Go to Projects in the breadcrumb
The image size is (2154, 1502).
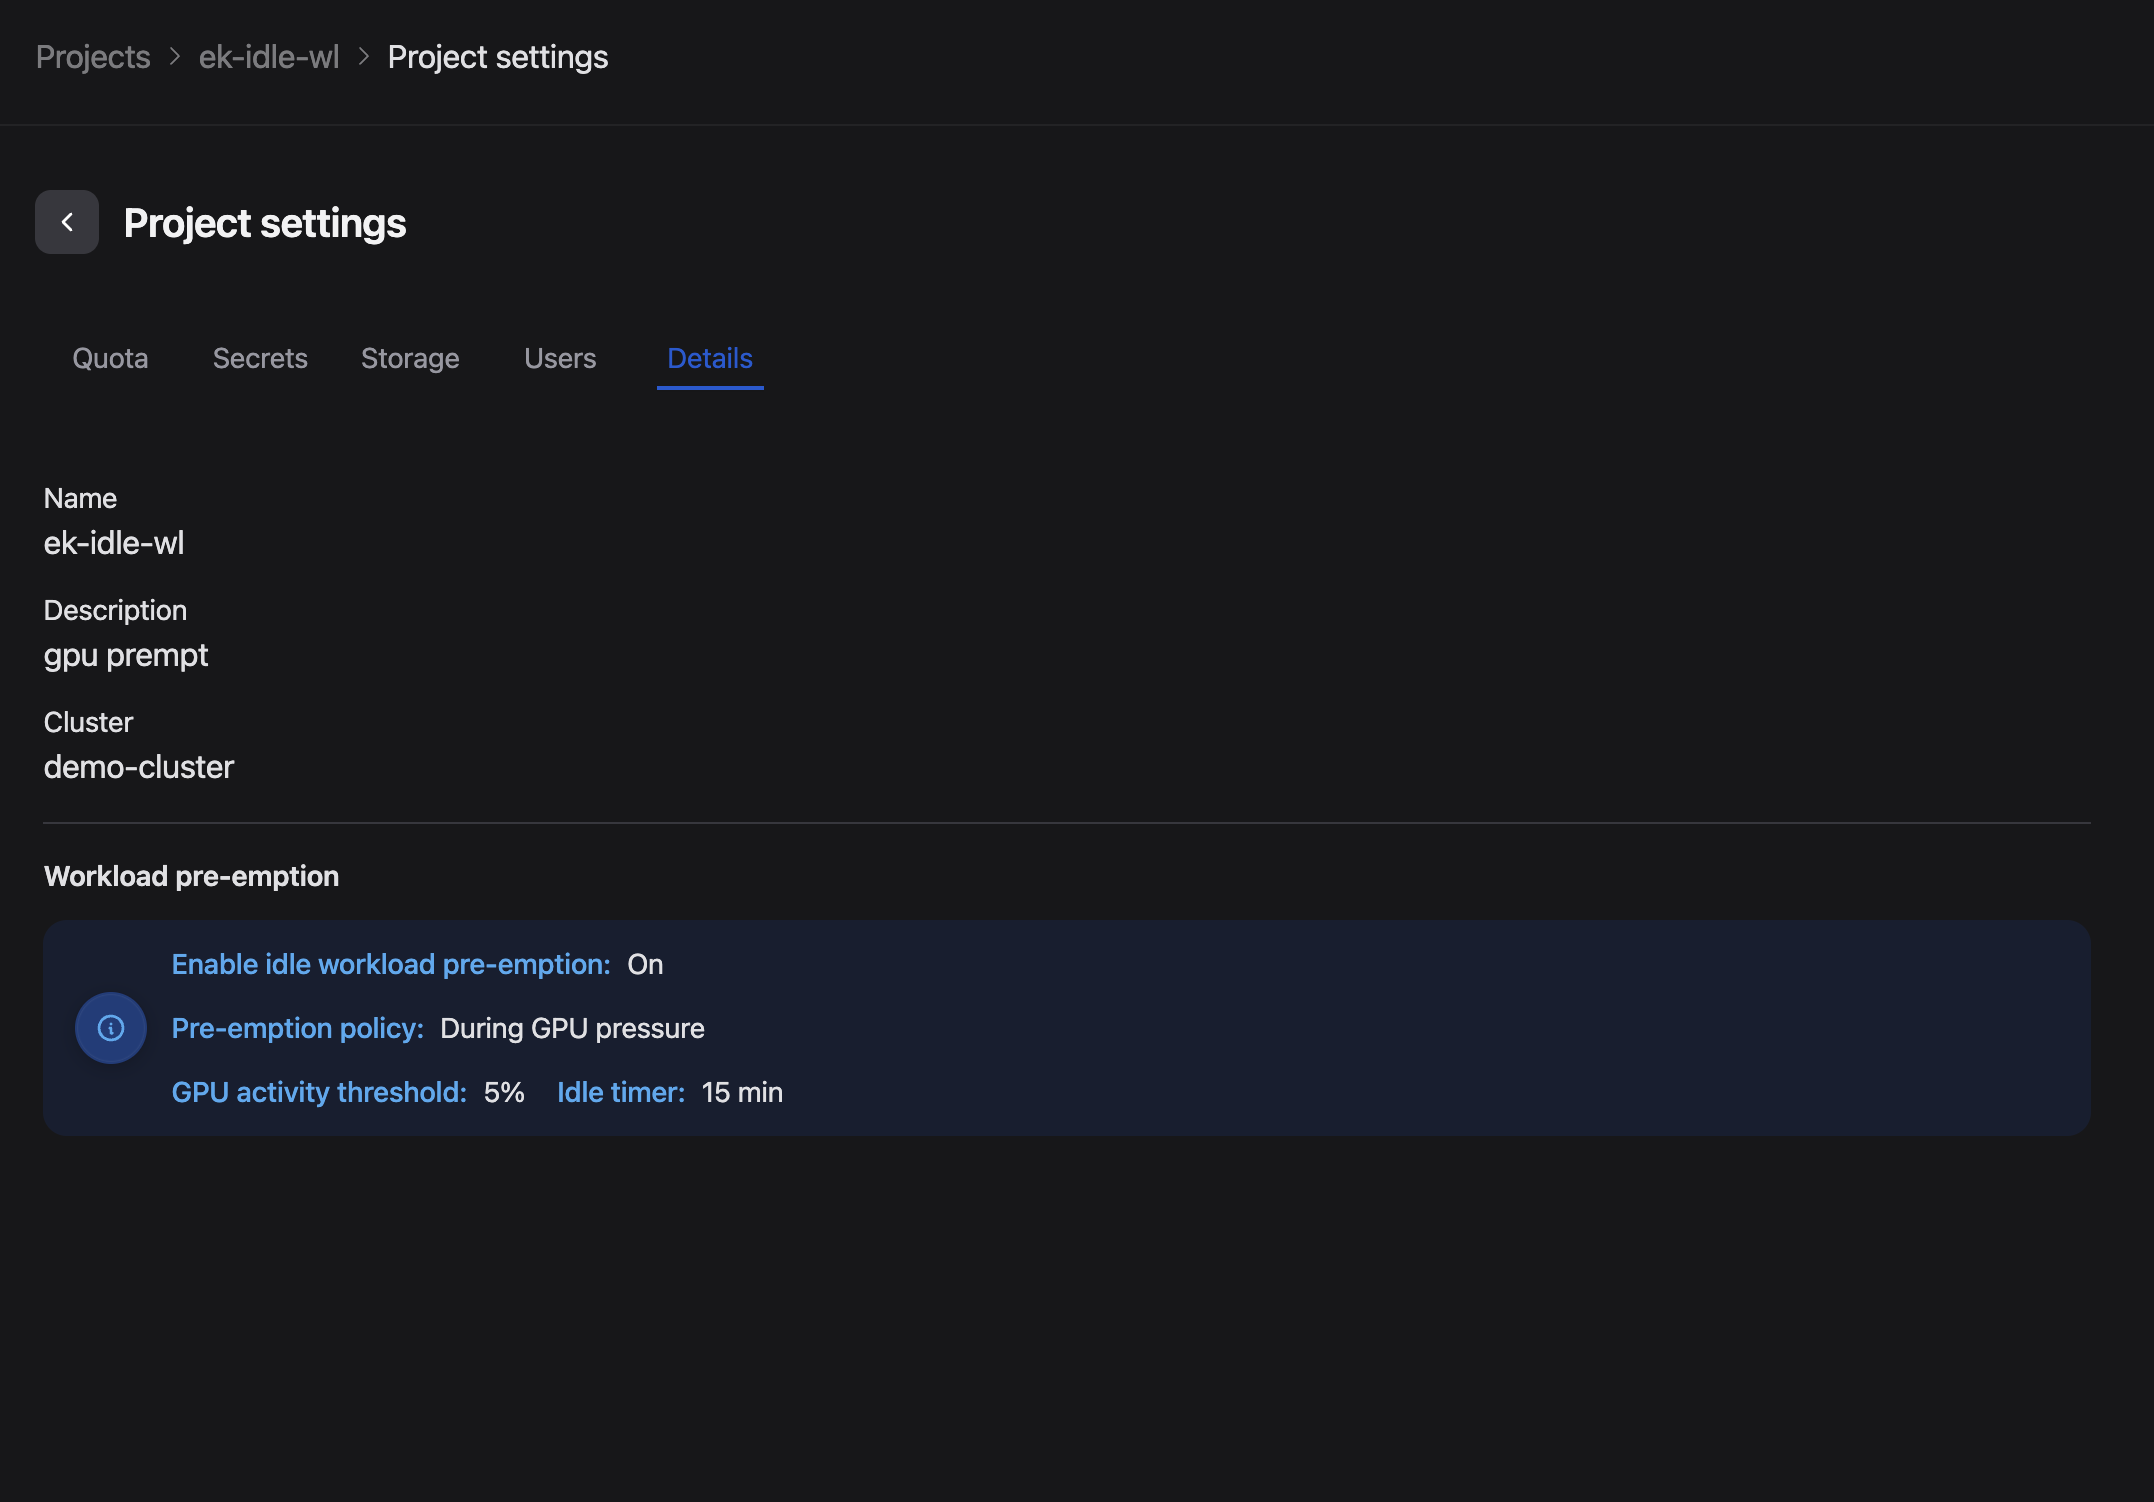(93, 57)
